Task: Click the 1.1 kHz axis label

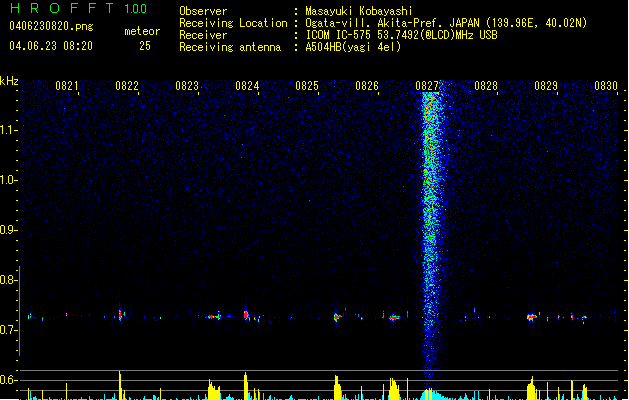Action: pos(8,130)
